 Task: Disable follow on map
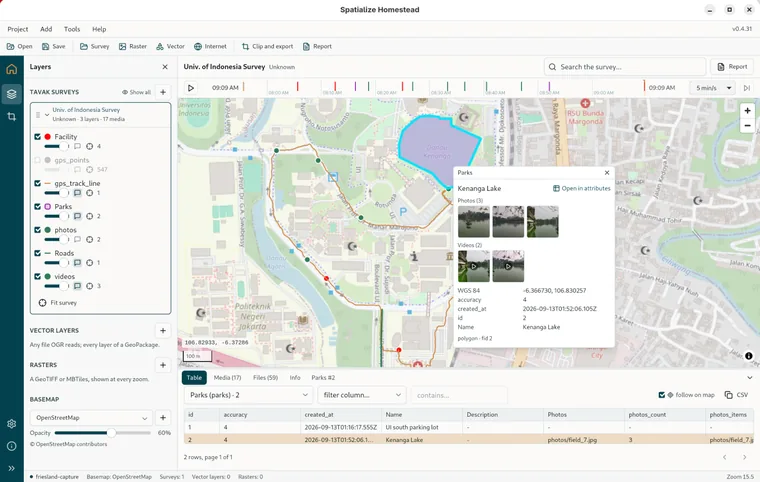662,395
